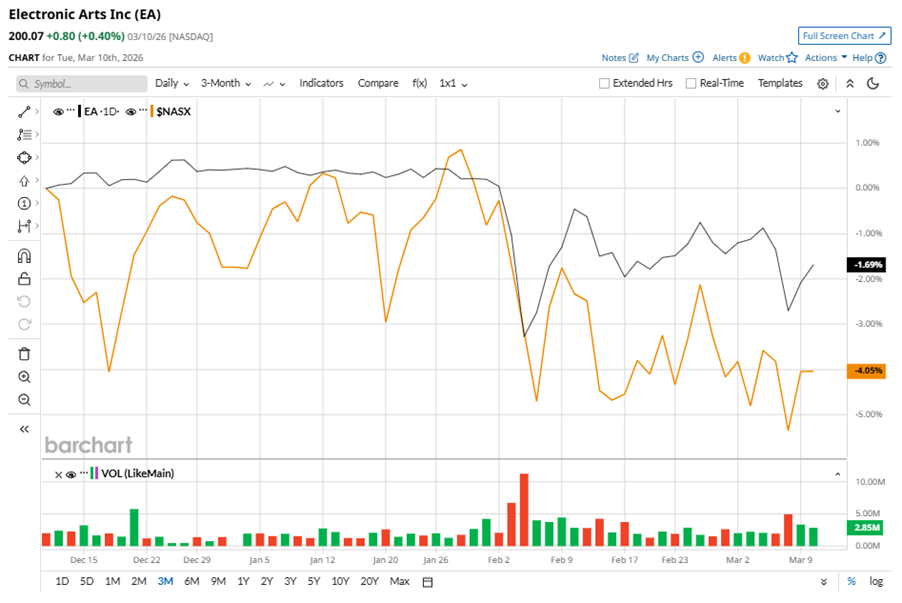Click the Full Screen Chart button
This screenshot has height=603, width=902.
pyautogui.click(x=844, y=36)
